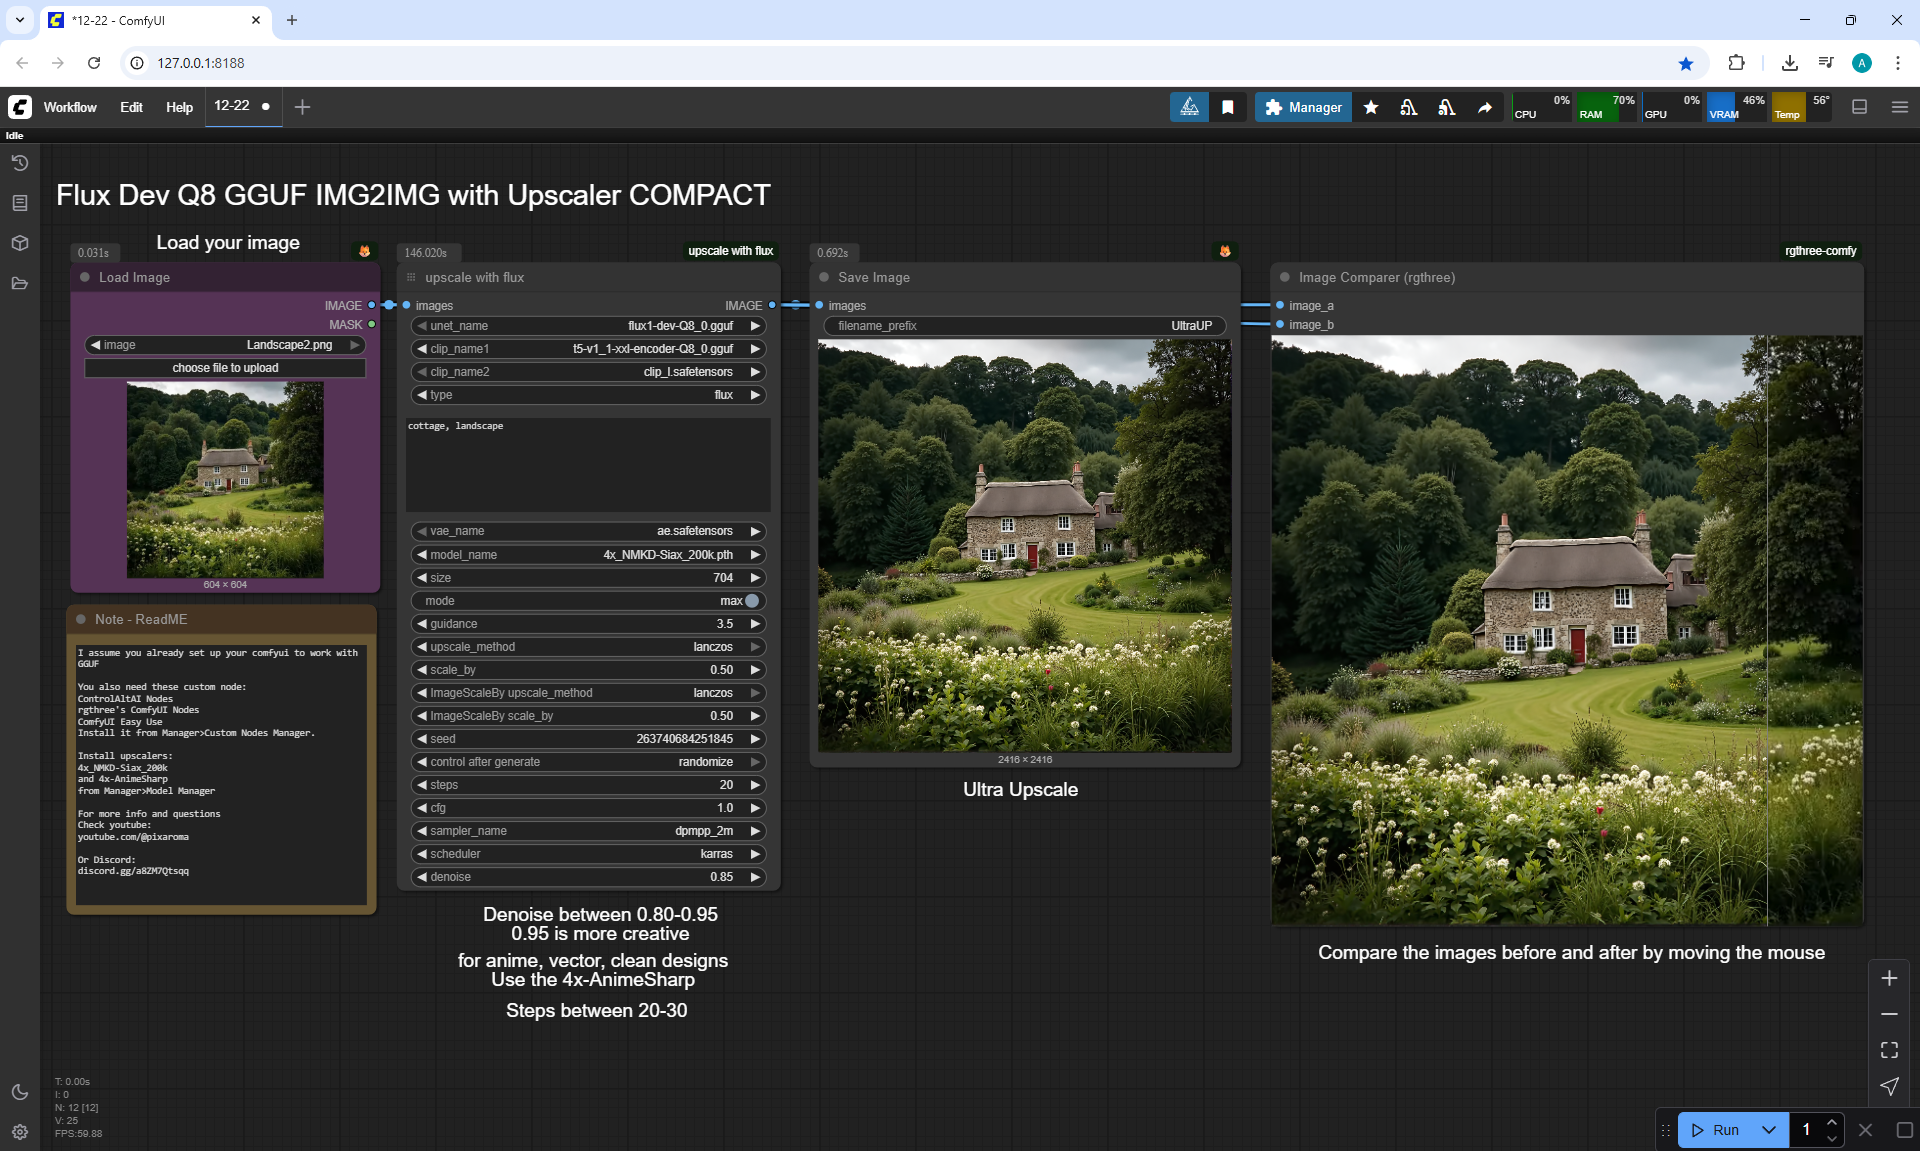The width and height of the screenshot is (1920, 1151).
Task: Open the model library cube icon
Action: pyautogui.click(x=19, y=243)
